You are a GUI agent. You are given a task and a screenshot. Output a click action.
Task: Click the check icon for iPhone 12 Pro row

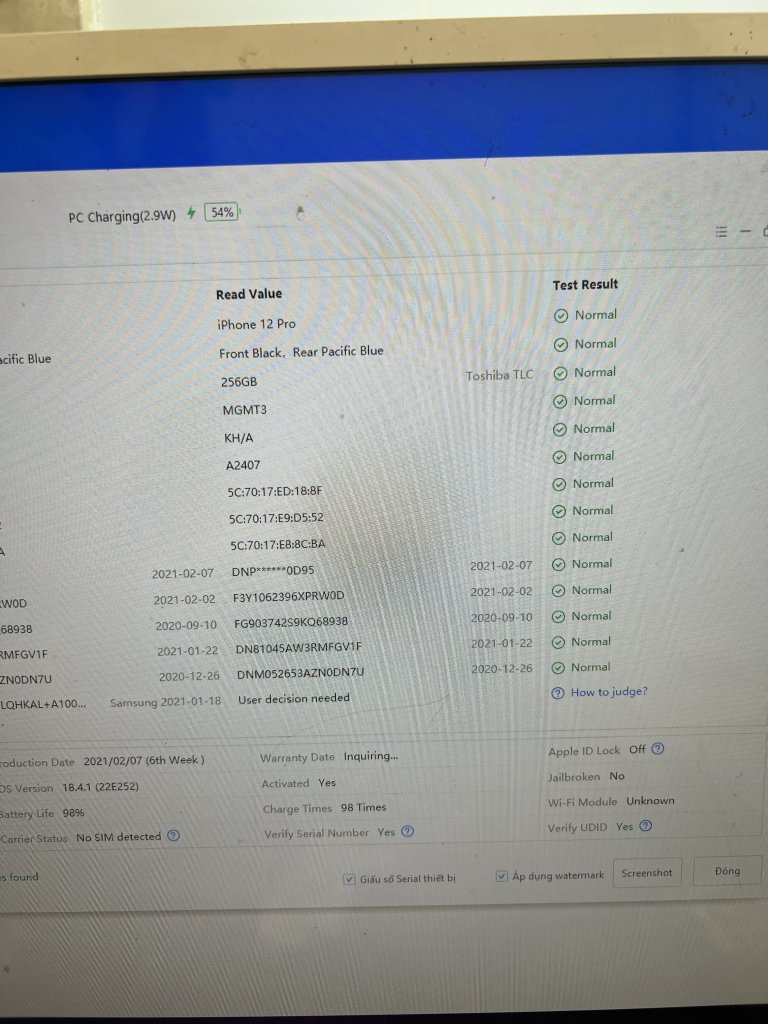(560, 316)
